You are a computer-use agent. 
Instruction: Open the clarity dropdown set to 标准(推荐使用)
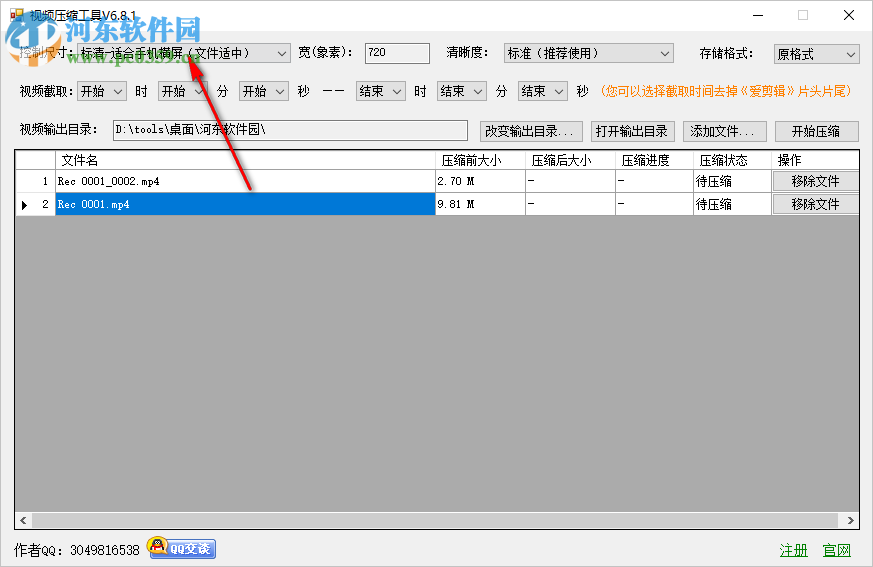588,53
